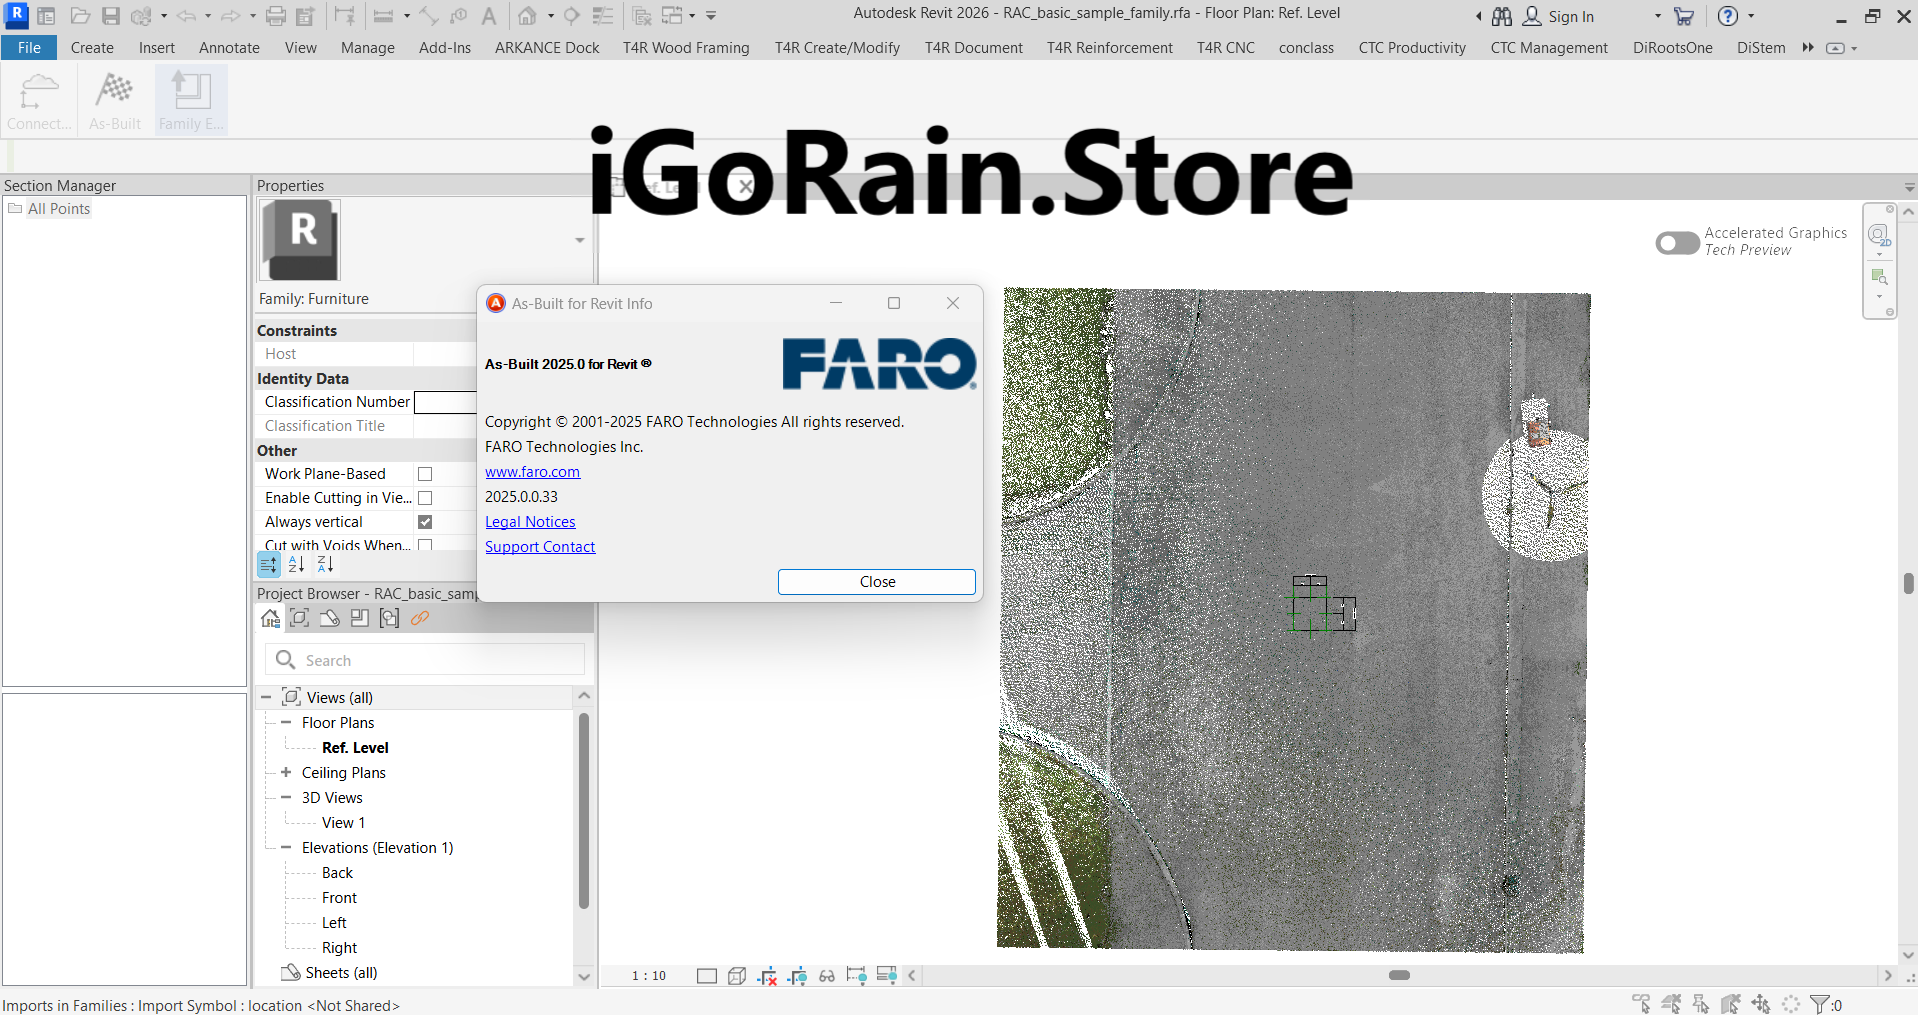Select the Tag by Category icon
The height and width of the screenshot is (1015, 1918).
pos(457,16)
